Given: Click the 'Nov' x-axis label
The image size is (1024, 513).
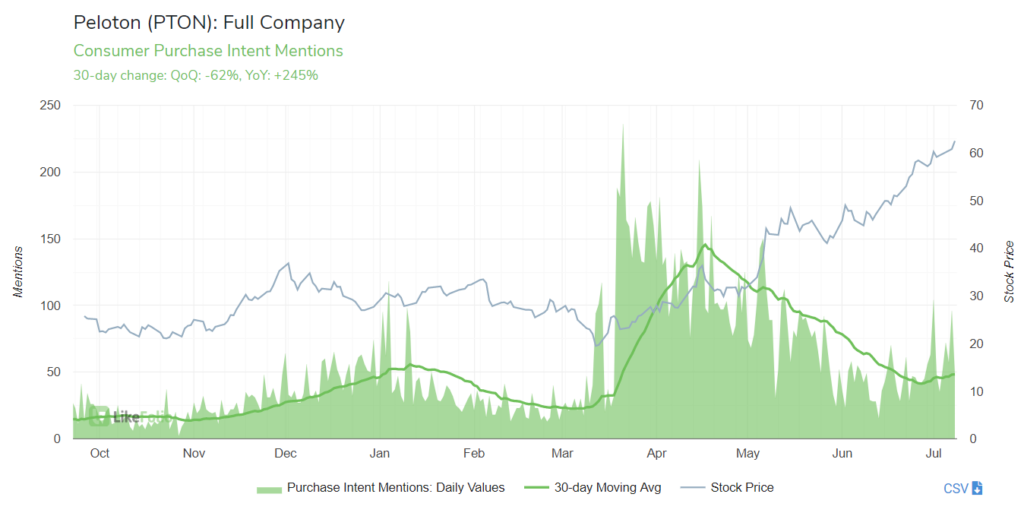Looking at the screenshot, I should click(x=193, y=454).
